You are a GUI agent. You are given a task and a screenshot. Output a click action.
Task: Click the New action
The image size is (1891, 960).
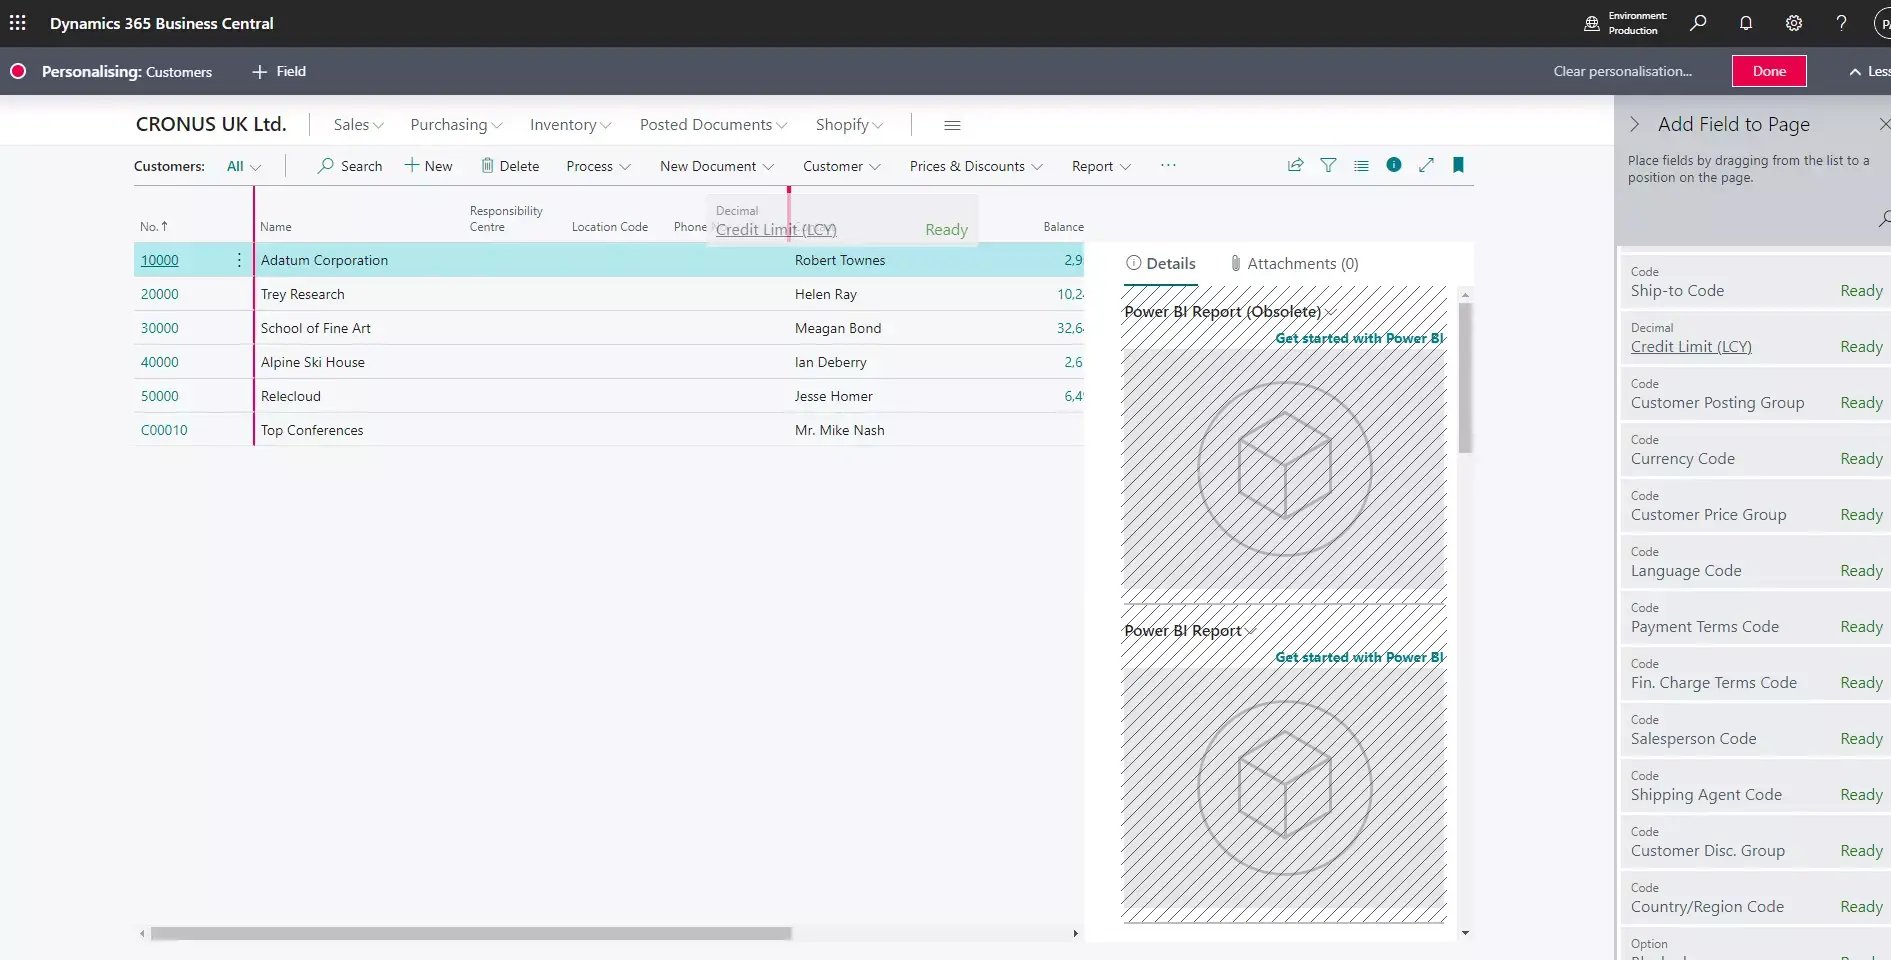pyautogui.click(x=428, y=166)
